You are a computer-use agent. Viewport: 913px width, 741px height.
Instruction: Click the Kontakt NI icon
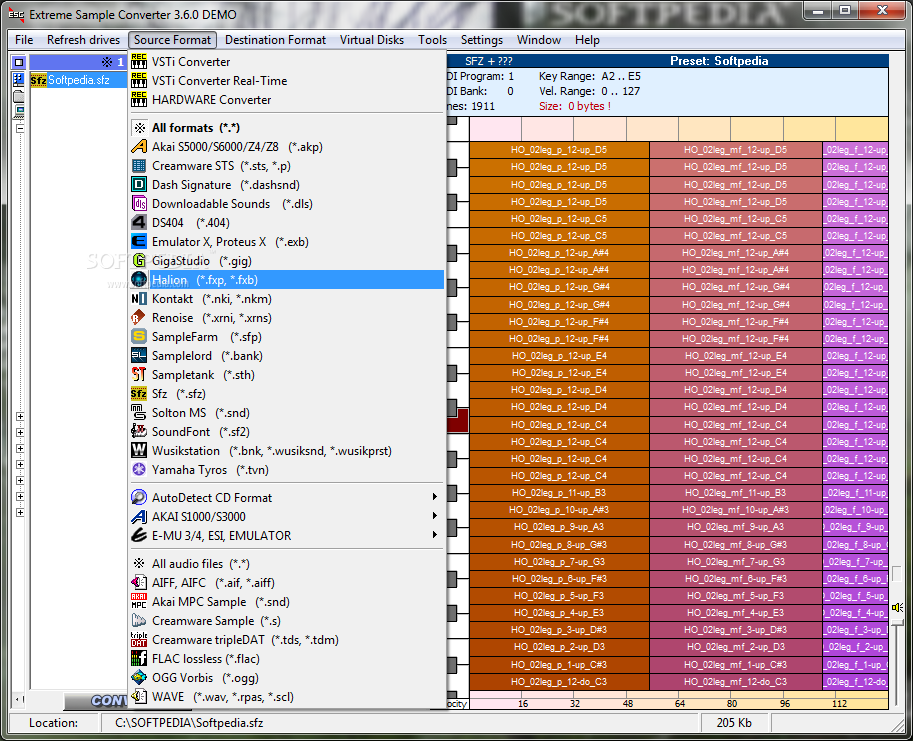[139, 299]
